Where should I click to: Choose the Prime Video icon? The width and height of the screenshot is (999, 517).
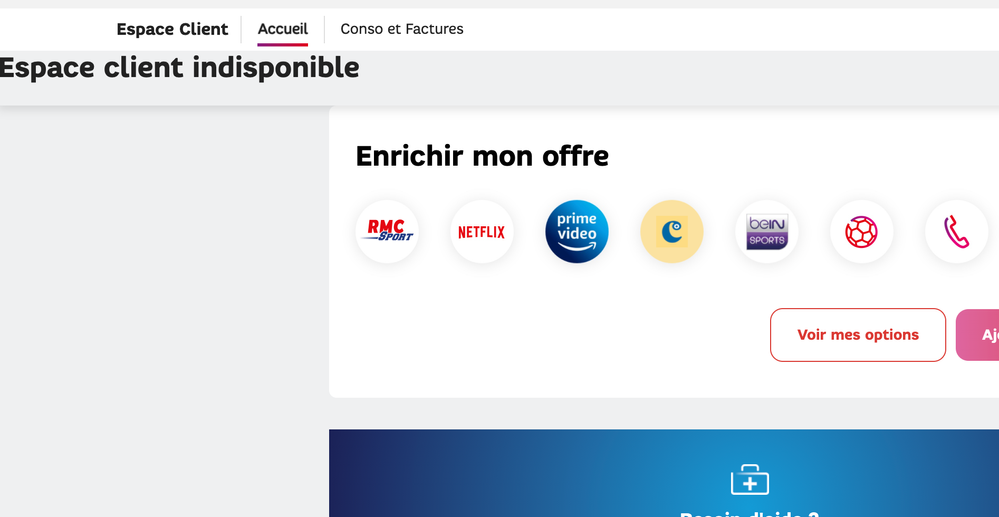(576, 232)
